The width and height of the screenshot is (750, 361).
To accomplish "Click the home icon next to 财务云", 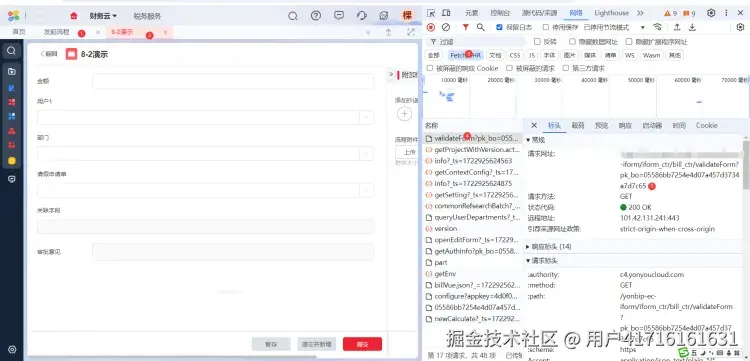I will (74, 16).
